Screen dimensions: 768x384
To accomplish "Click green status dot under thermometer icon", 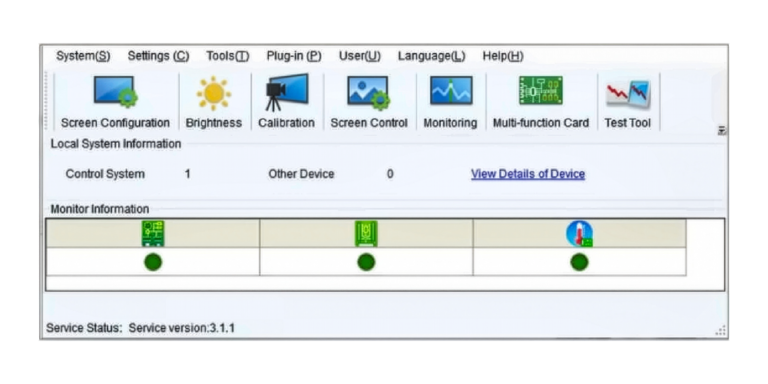I will pyautogui.click(x=579, y=262).
